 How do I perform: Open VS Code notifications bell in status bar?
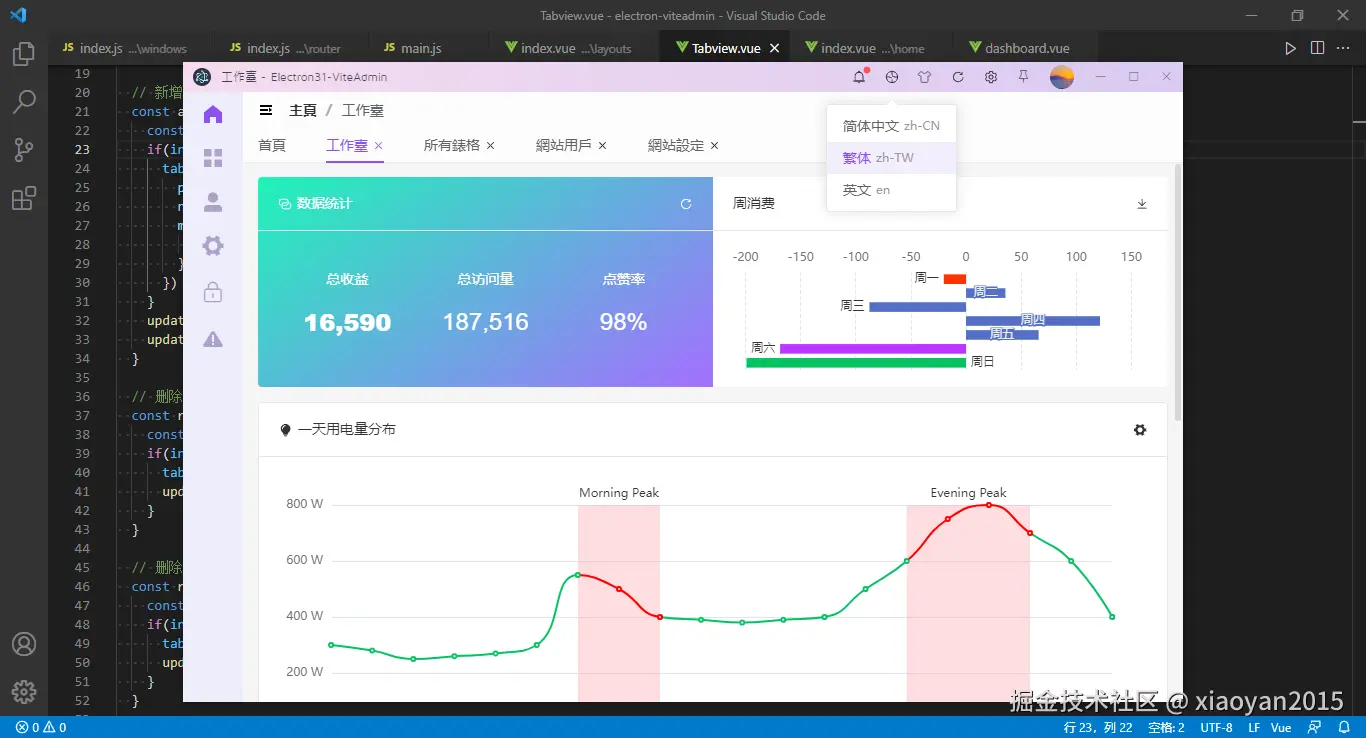pyautogui.click(x=1345, y=727)
